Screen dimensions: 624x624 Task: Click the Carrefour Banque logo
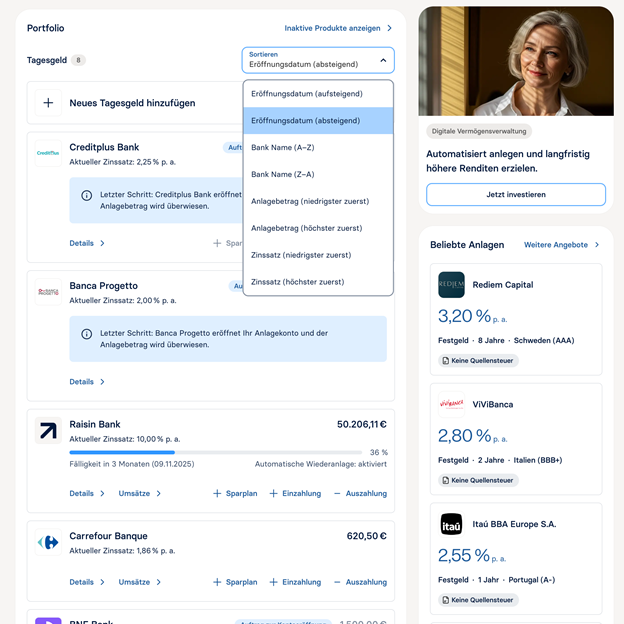click(48, 542)
